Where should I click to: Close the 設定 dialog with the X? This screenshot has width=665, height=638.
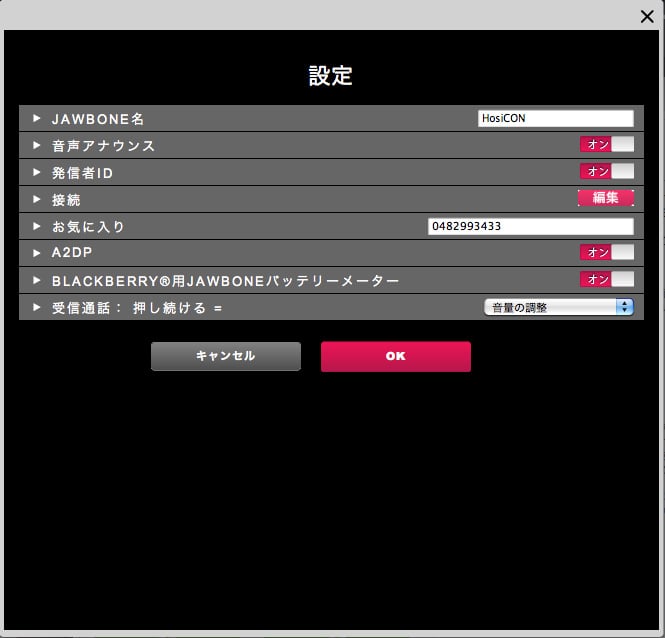pyautogui.click(x=647, y=15)
